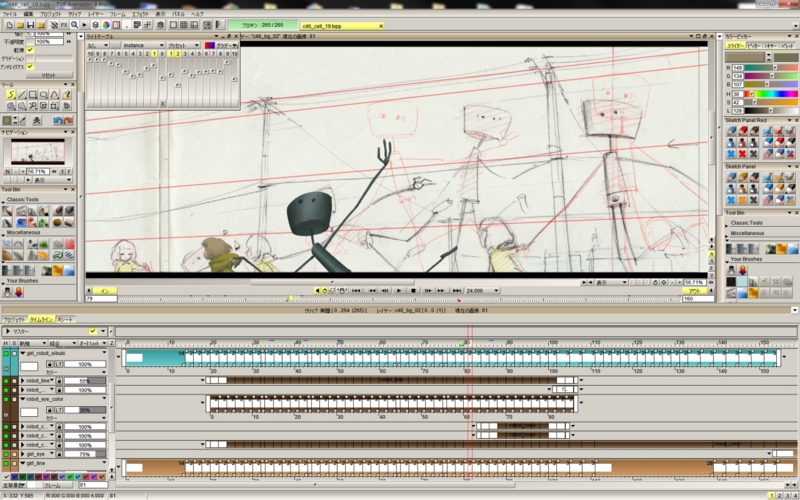This screenshot has width=800, height=500.
Task: Click the magnifier icon in top toolbar
Action: pyautogui.click(x=74, y=25)
